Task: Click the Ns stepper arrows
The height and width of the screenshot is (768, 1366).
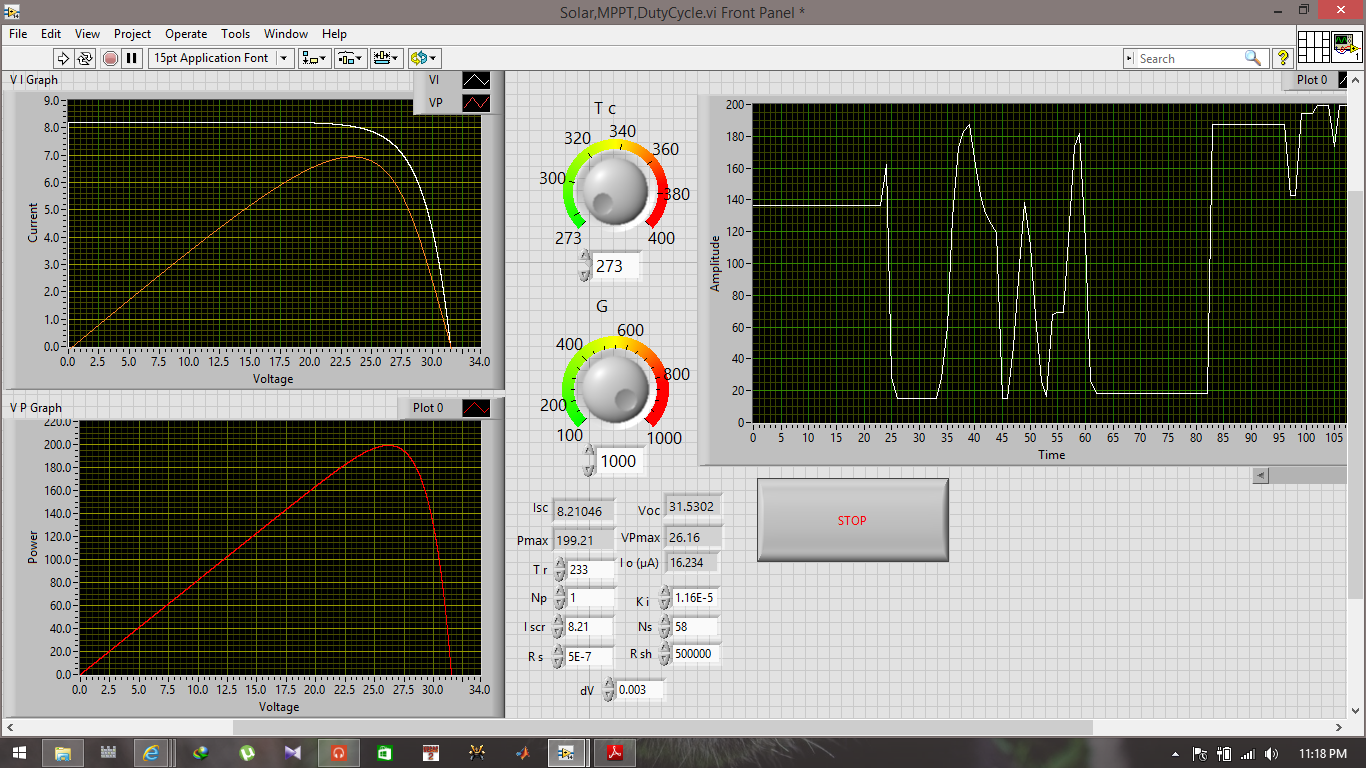Action: tap(665, 627)
